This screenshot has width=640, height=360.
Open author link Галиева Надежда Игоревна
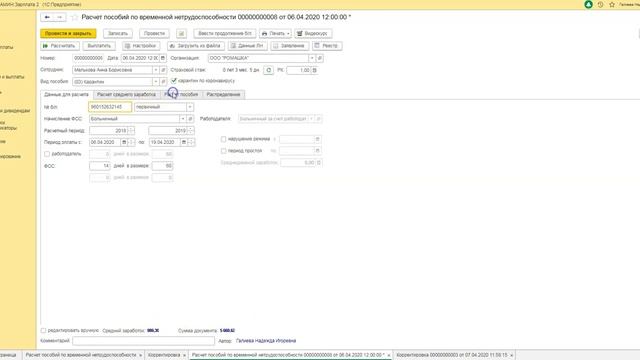click(266, 341)
